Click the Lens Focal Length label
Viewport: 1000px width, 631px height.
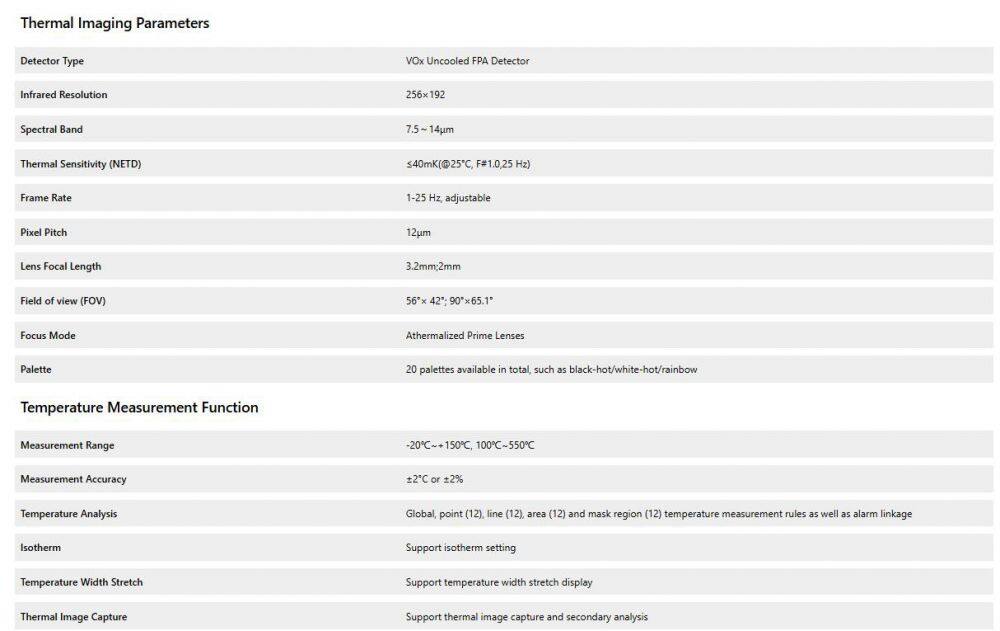pos(61,266)
